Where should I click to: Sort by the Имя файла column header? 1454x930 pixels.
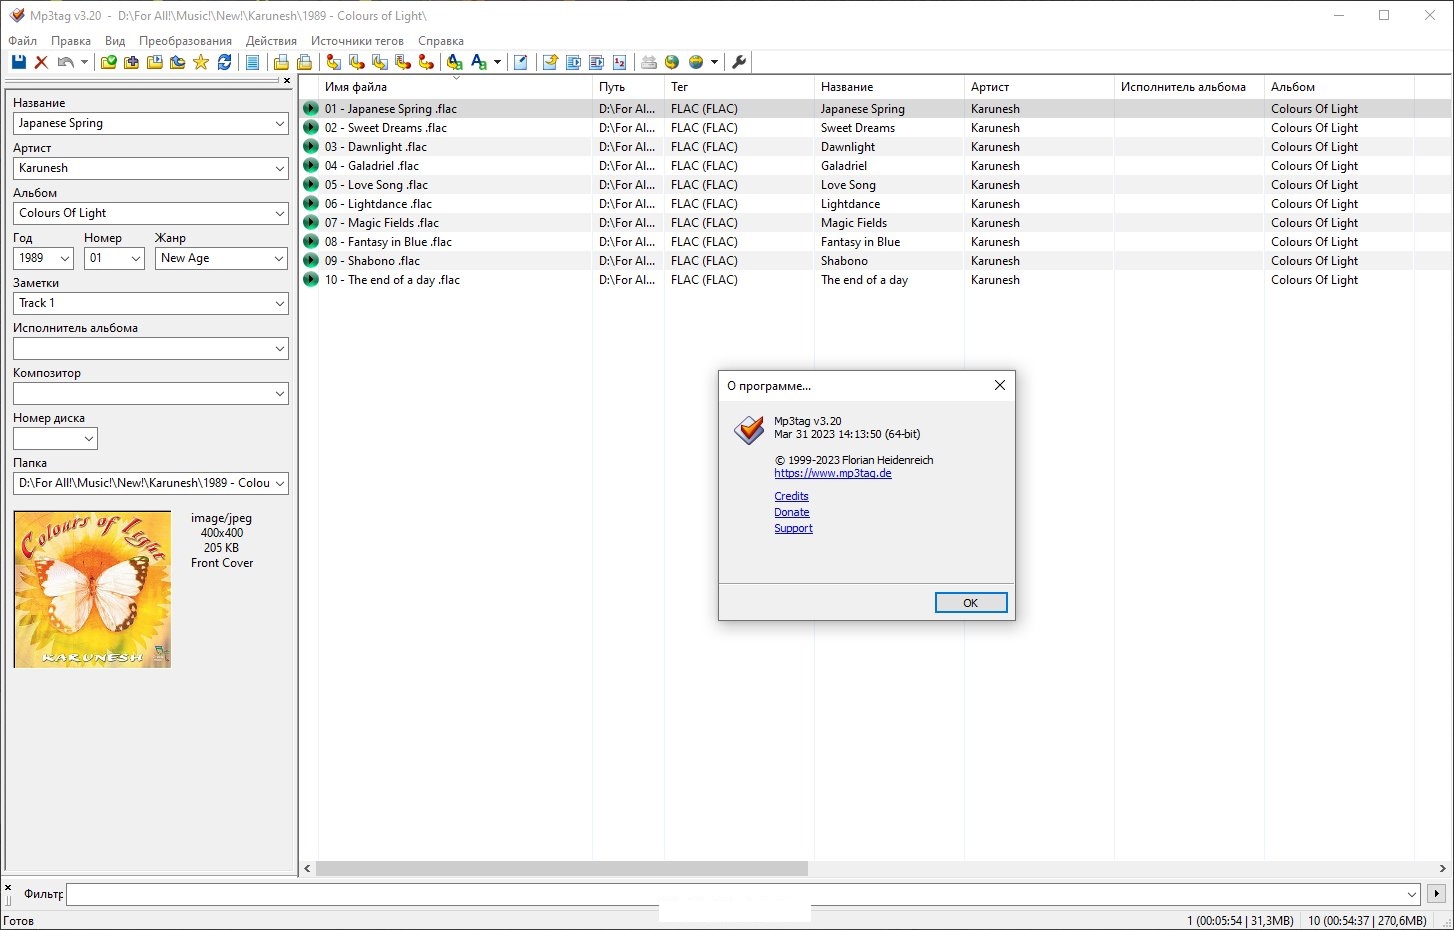click(455, 87)
